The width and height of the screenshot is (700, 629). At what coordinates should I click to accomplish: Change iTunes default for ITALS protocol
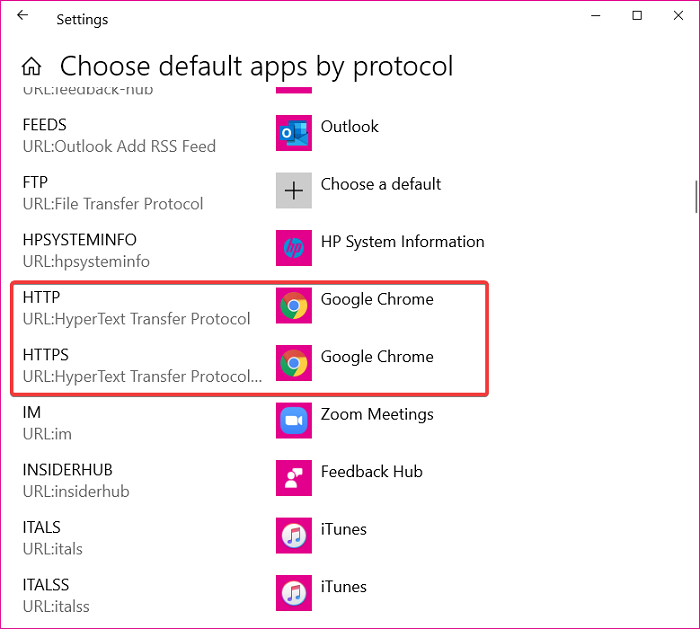(344, 529)
